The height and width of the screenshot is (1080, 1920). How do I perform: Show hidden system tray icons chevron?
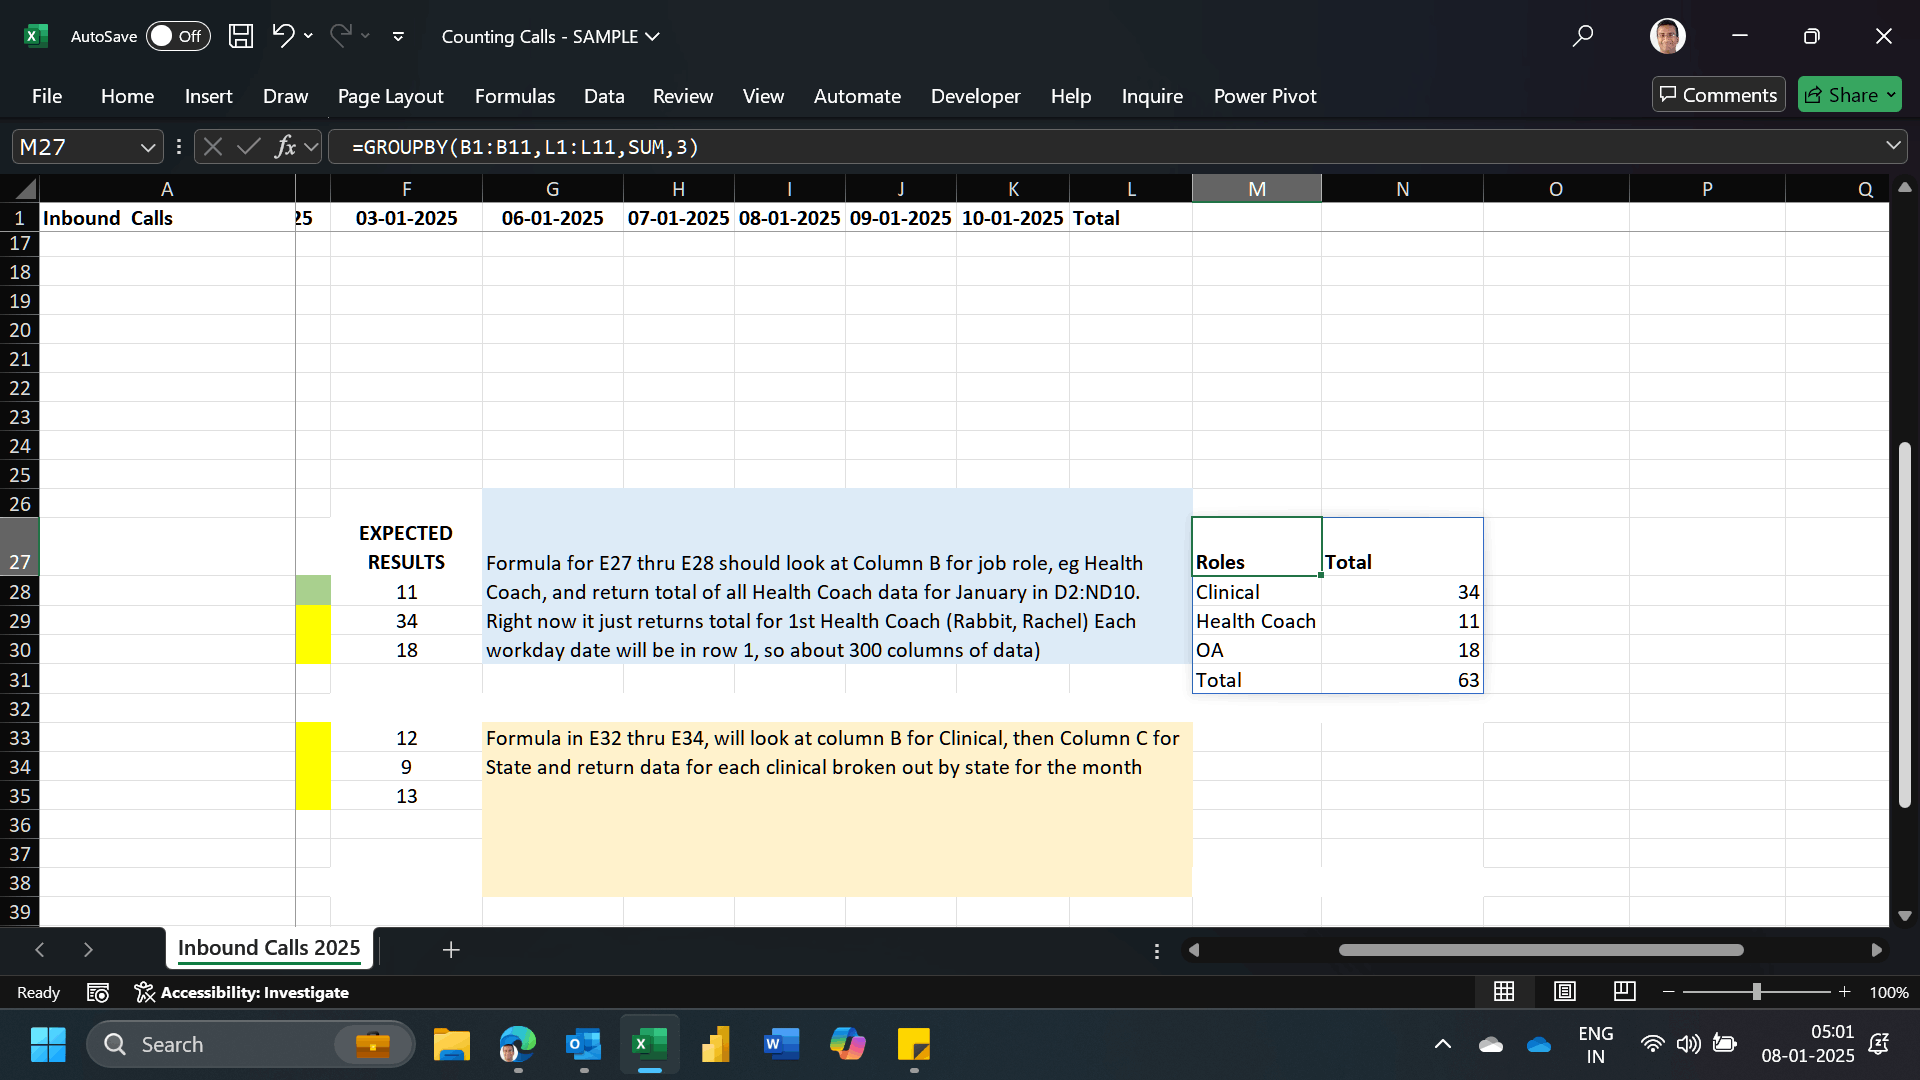click(1442, 1044)
